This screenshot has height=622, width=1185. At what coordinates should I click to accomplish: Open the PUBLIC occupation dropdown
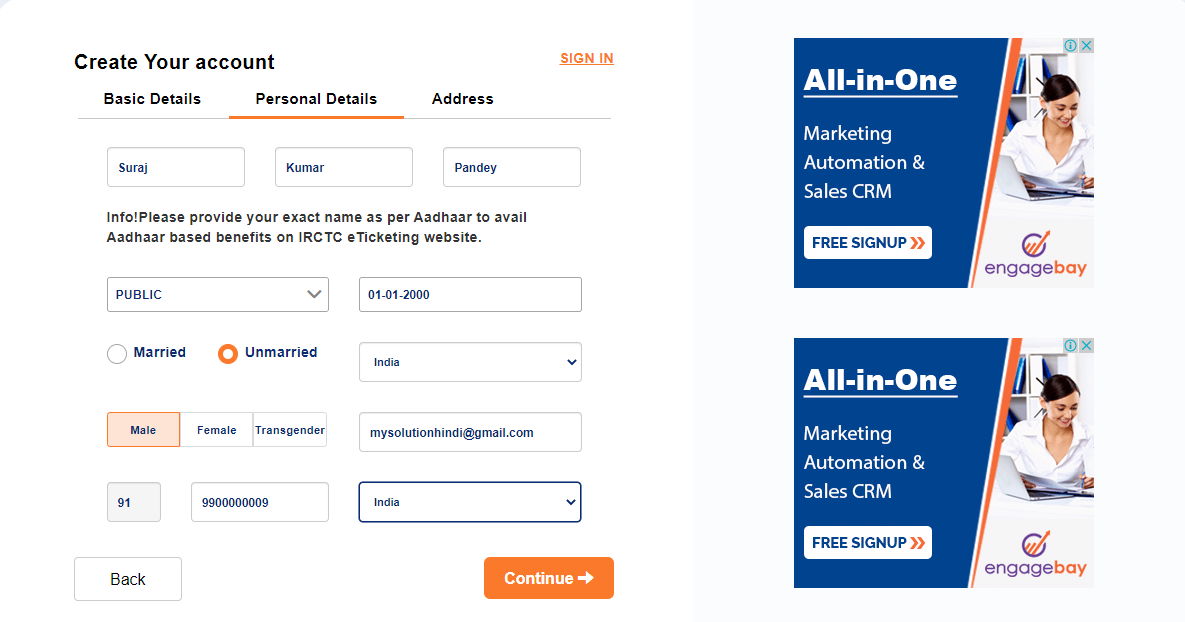click(218, 295)
